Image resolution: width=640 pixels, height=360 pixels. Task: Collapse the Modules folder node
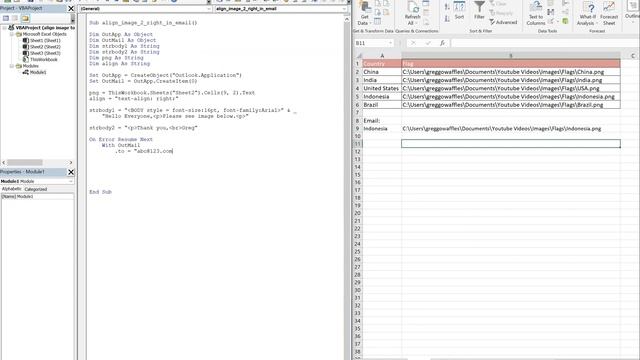pos(12,66)
